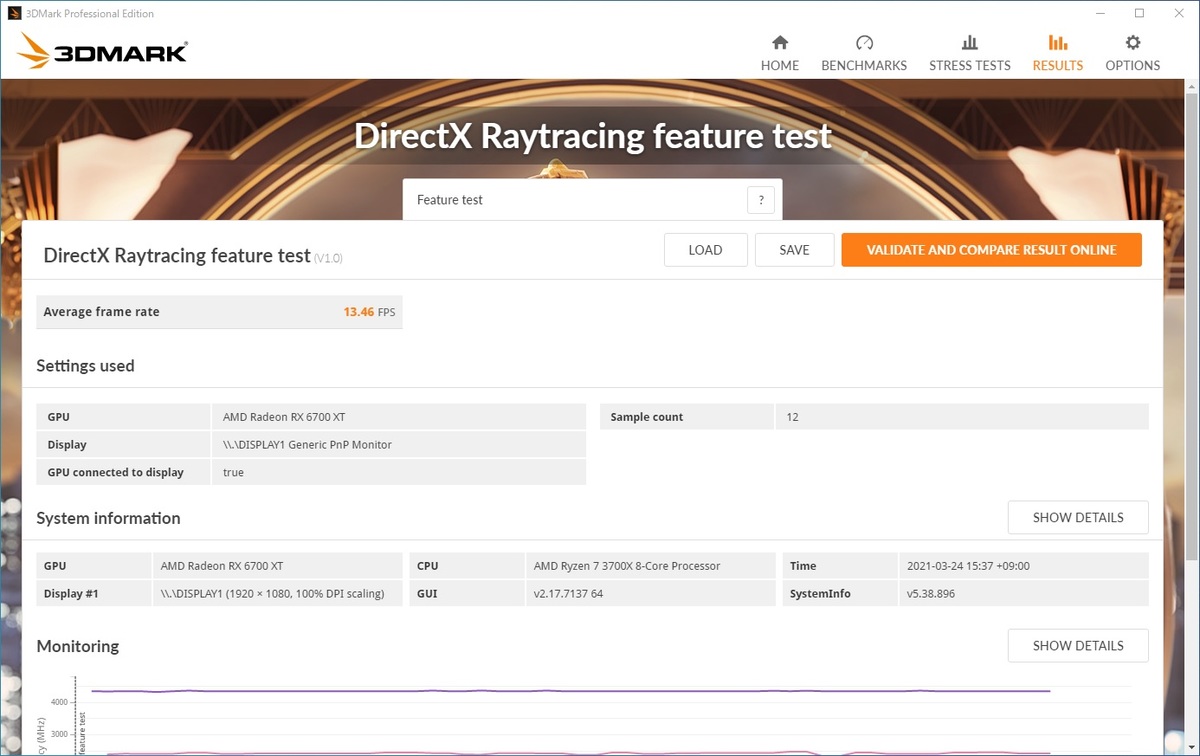
Task: Click AMD Radeon RX 6700 XT under Settings used
Action: pyautogui.click(x=284, y=417)
